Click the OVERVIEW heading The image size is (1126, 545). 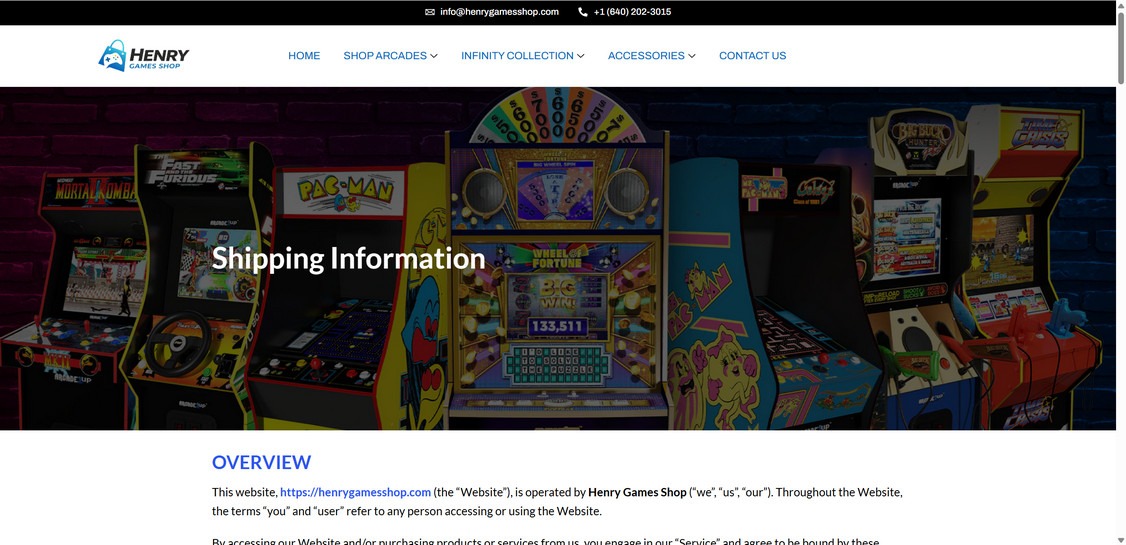pyautogui.click(x=261, y=462)
